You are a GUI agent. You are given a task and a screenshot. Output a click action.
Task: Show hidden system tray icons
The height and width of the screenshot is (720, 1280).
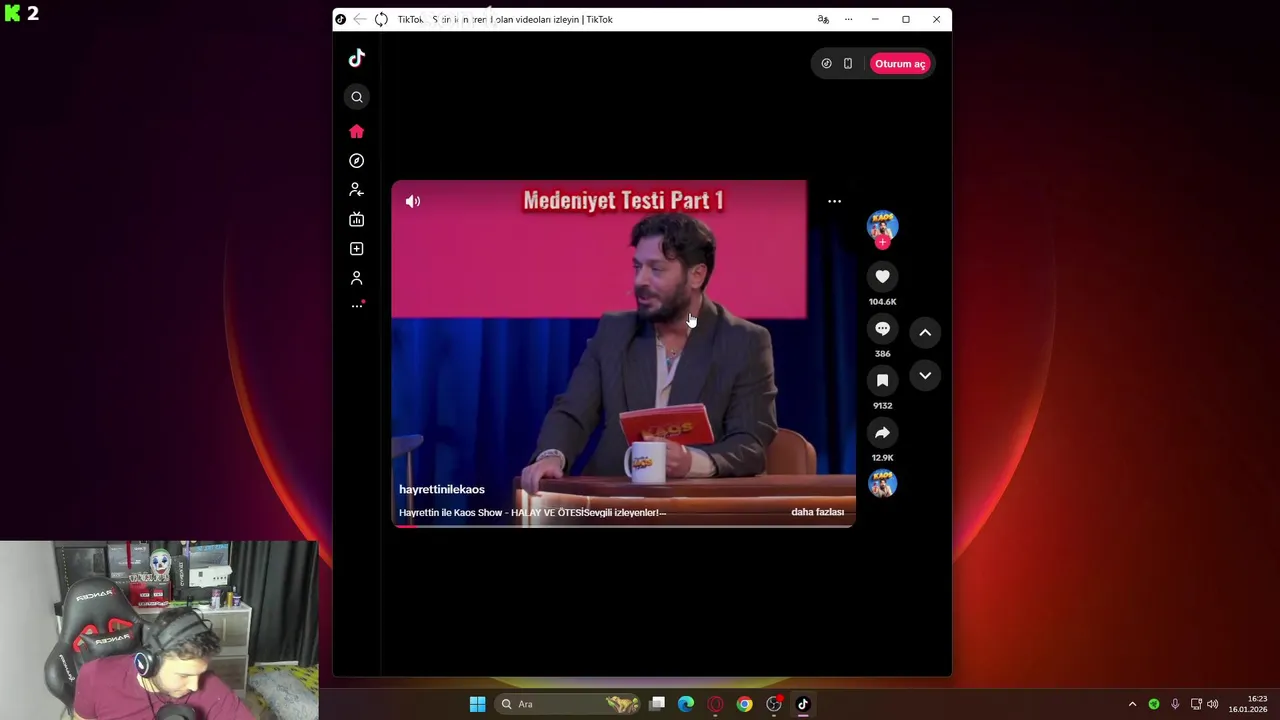[x=1132, y=704]
